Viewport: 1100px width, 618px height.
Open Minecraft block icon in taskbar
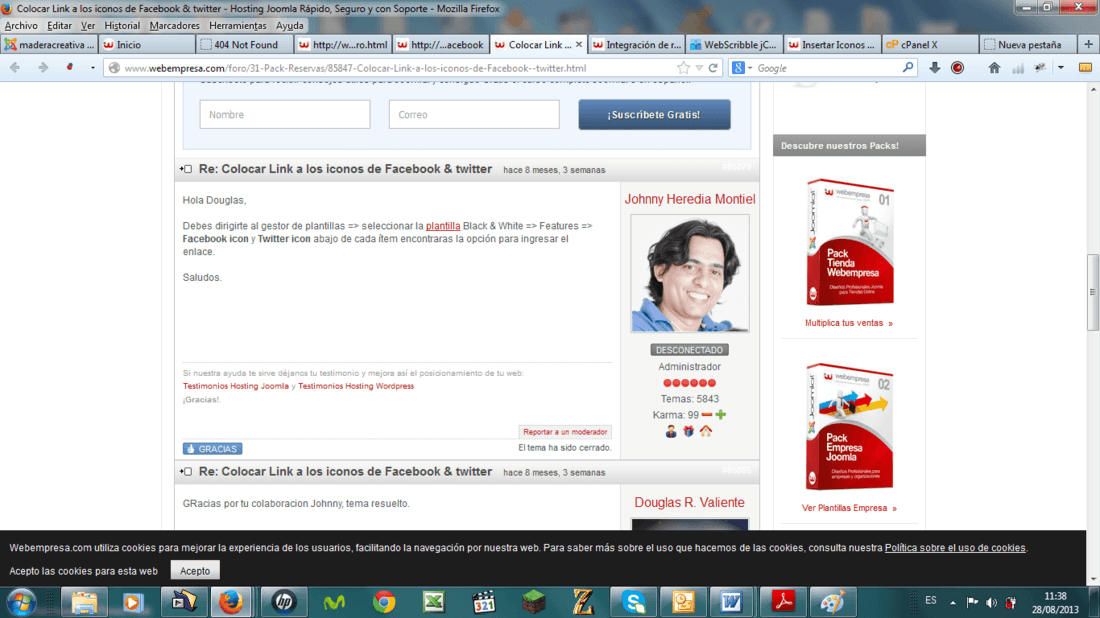click(x=533, y=602)
